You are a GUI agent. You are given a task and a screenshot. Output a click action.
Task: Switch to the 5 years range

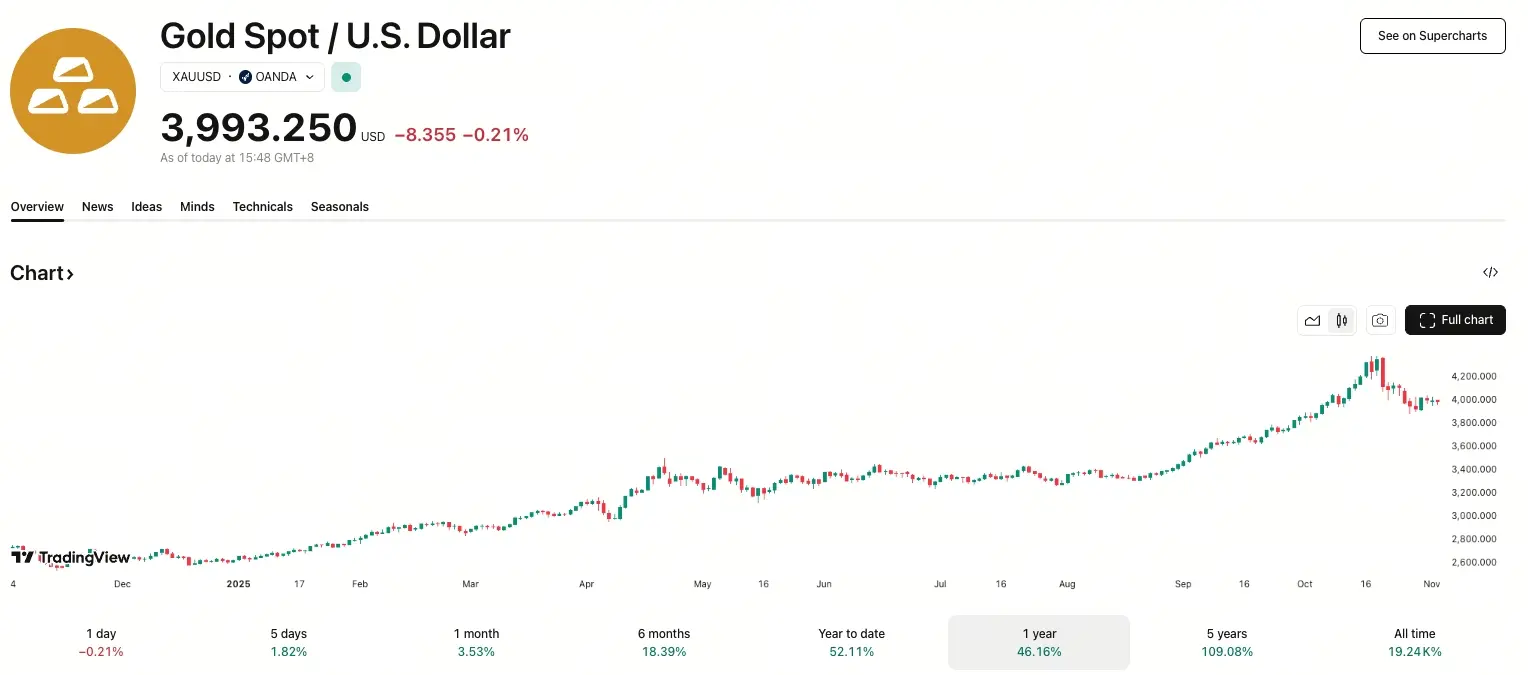tap(1227, 642)
